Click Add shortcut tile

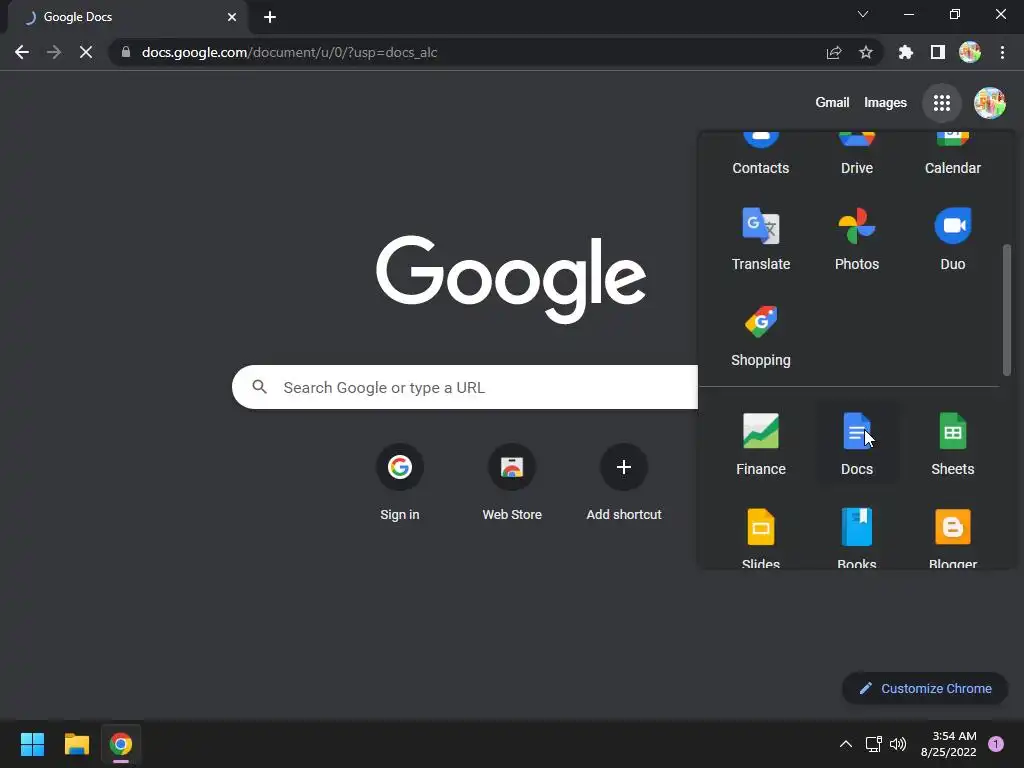pyautogui.click(x=624, y=482)
